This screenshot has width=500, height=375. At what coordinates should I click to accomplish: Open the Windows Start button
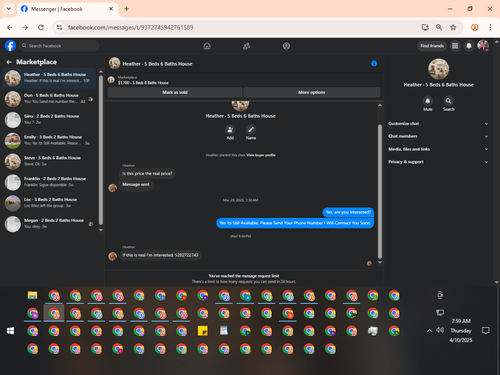click(x=11, y=331)
